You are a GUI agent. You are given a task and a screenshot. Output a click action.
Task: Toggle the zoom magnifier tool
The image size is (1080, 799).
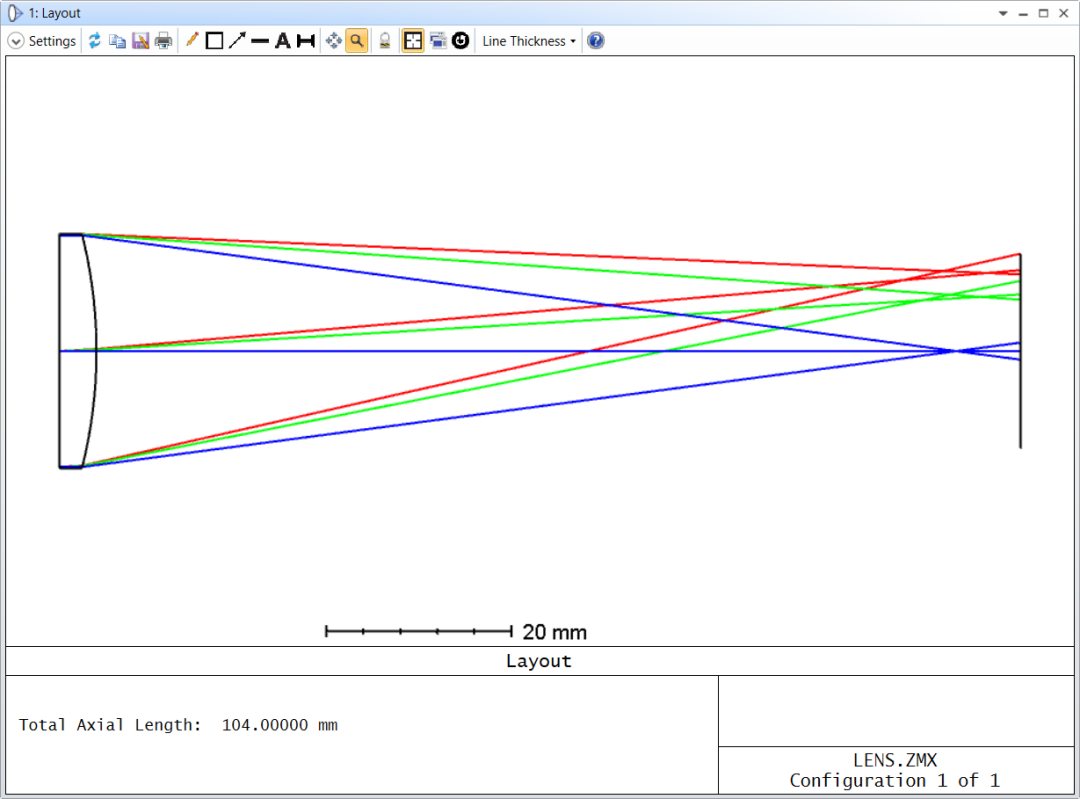click(357, 40)
